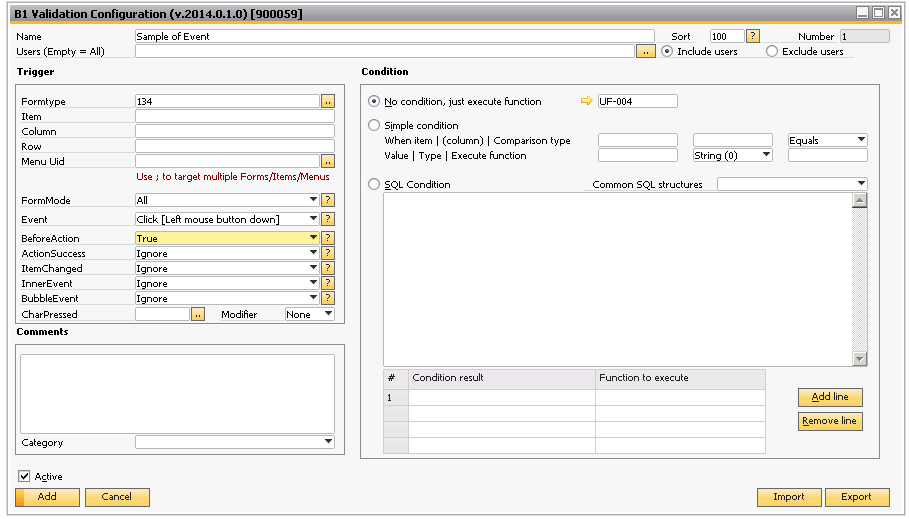Click the UF-004 function field
This screenshot has width=909, height=519.
(x=638, y=101)
